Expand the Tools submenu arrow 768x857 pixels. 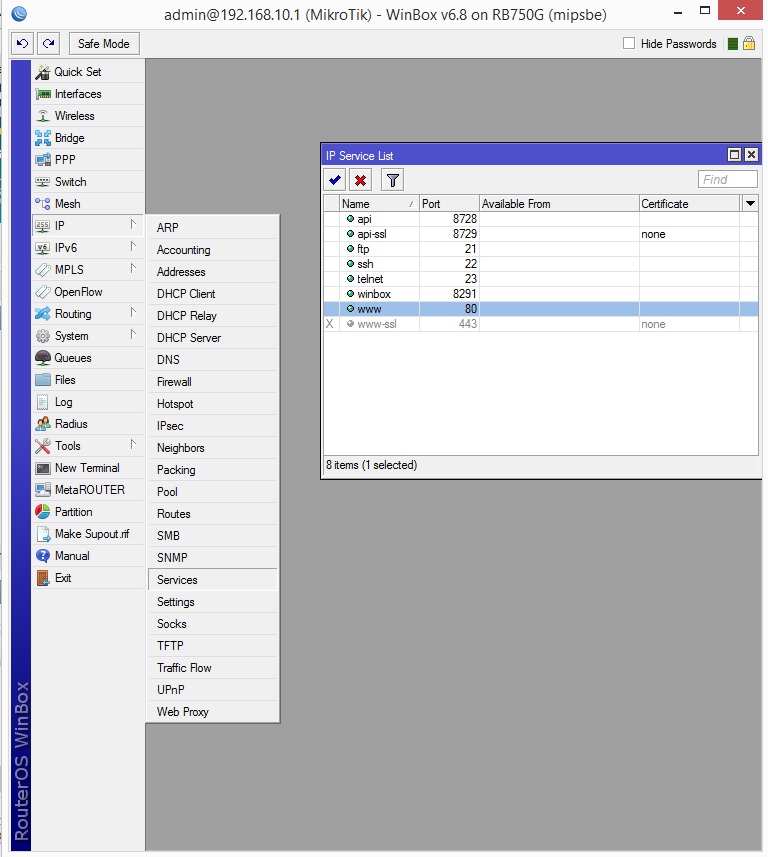point(133,444)
